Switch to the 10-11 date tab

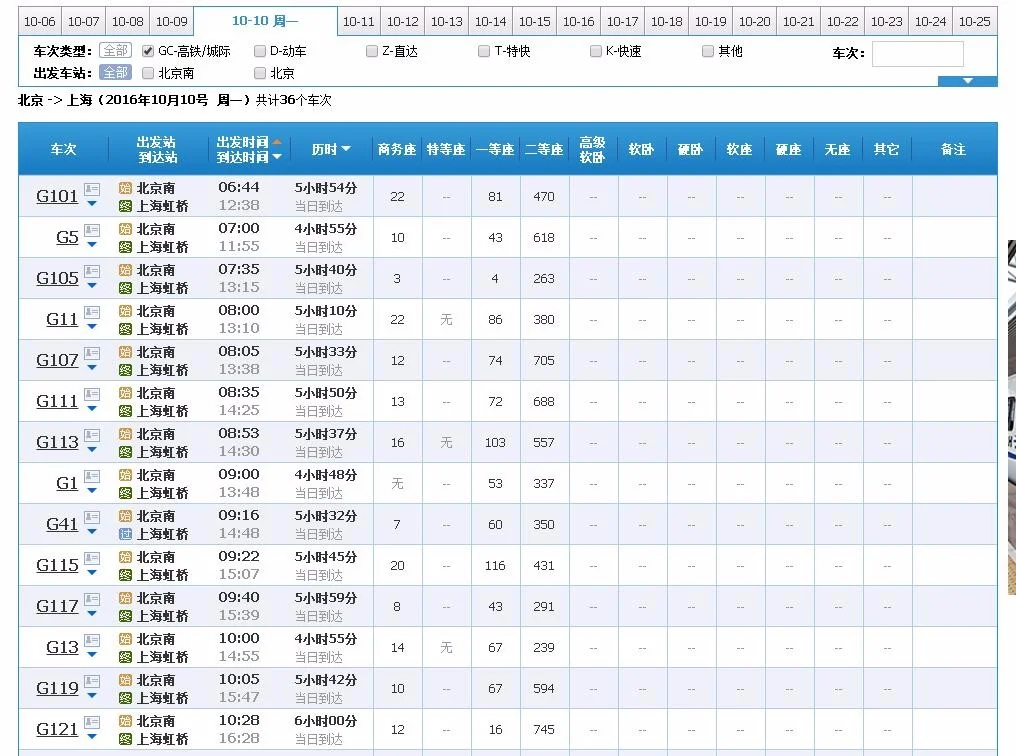coord(358,20)
